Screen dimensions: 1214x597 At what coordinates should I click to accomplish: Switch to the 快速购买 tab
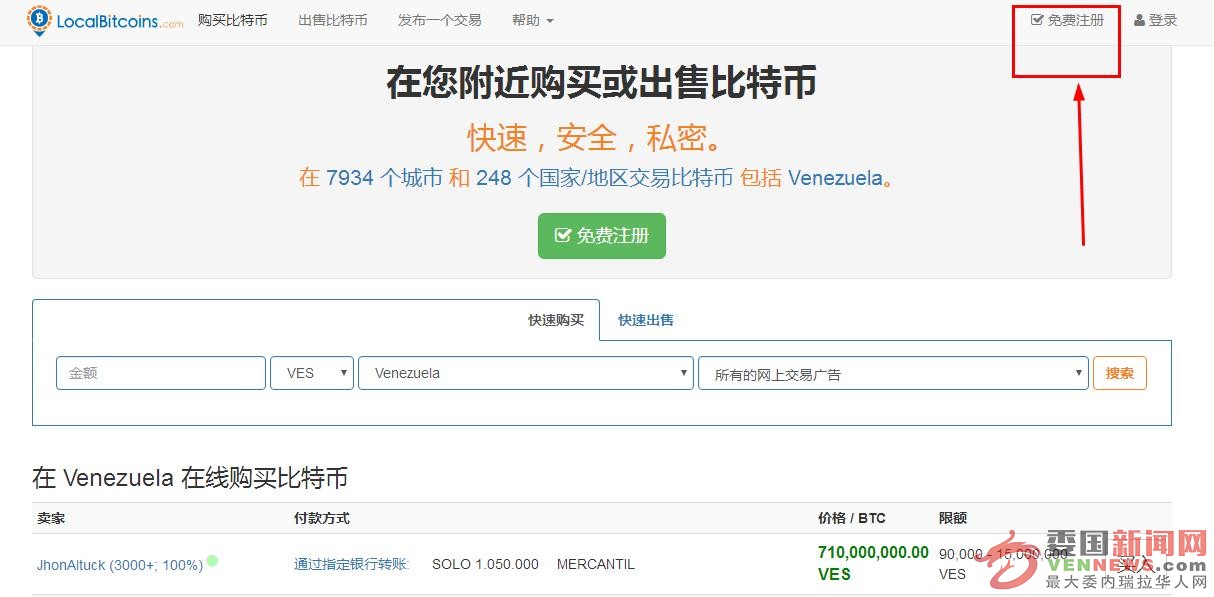pos(556,320)
